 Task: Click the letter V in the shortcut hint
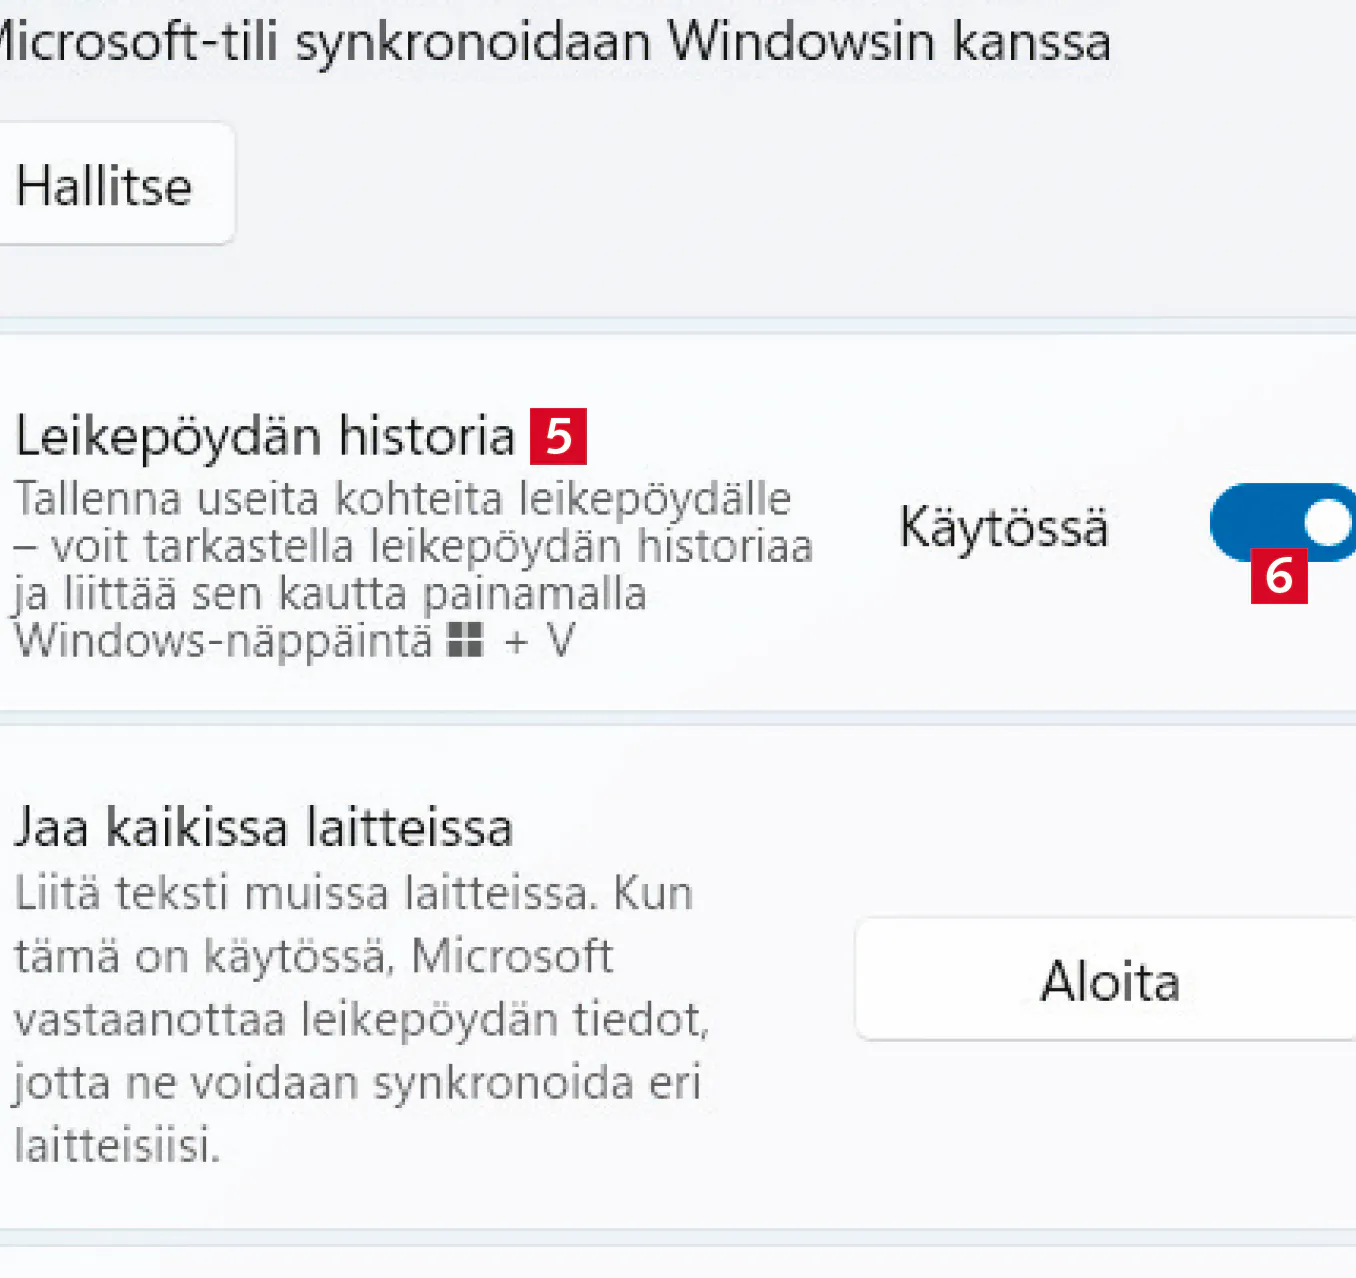click(562, 641)
